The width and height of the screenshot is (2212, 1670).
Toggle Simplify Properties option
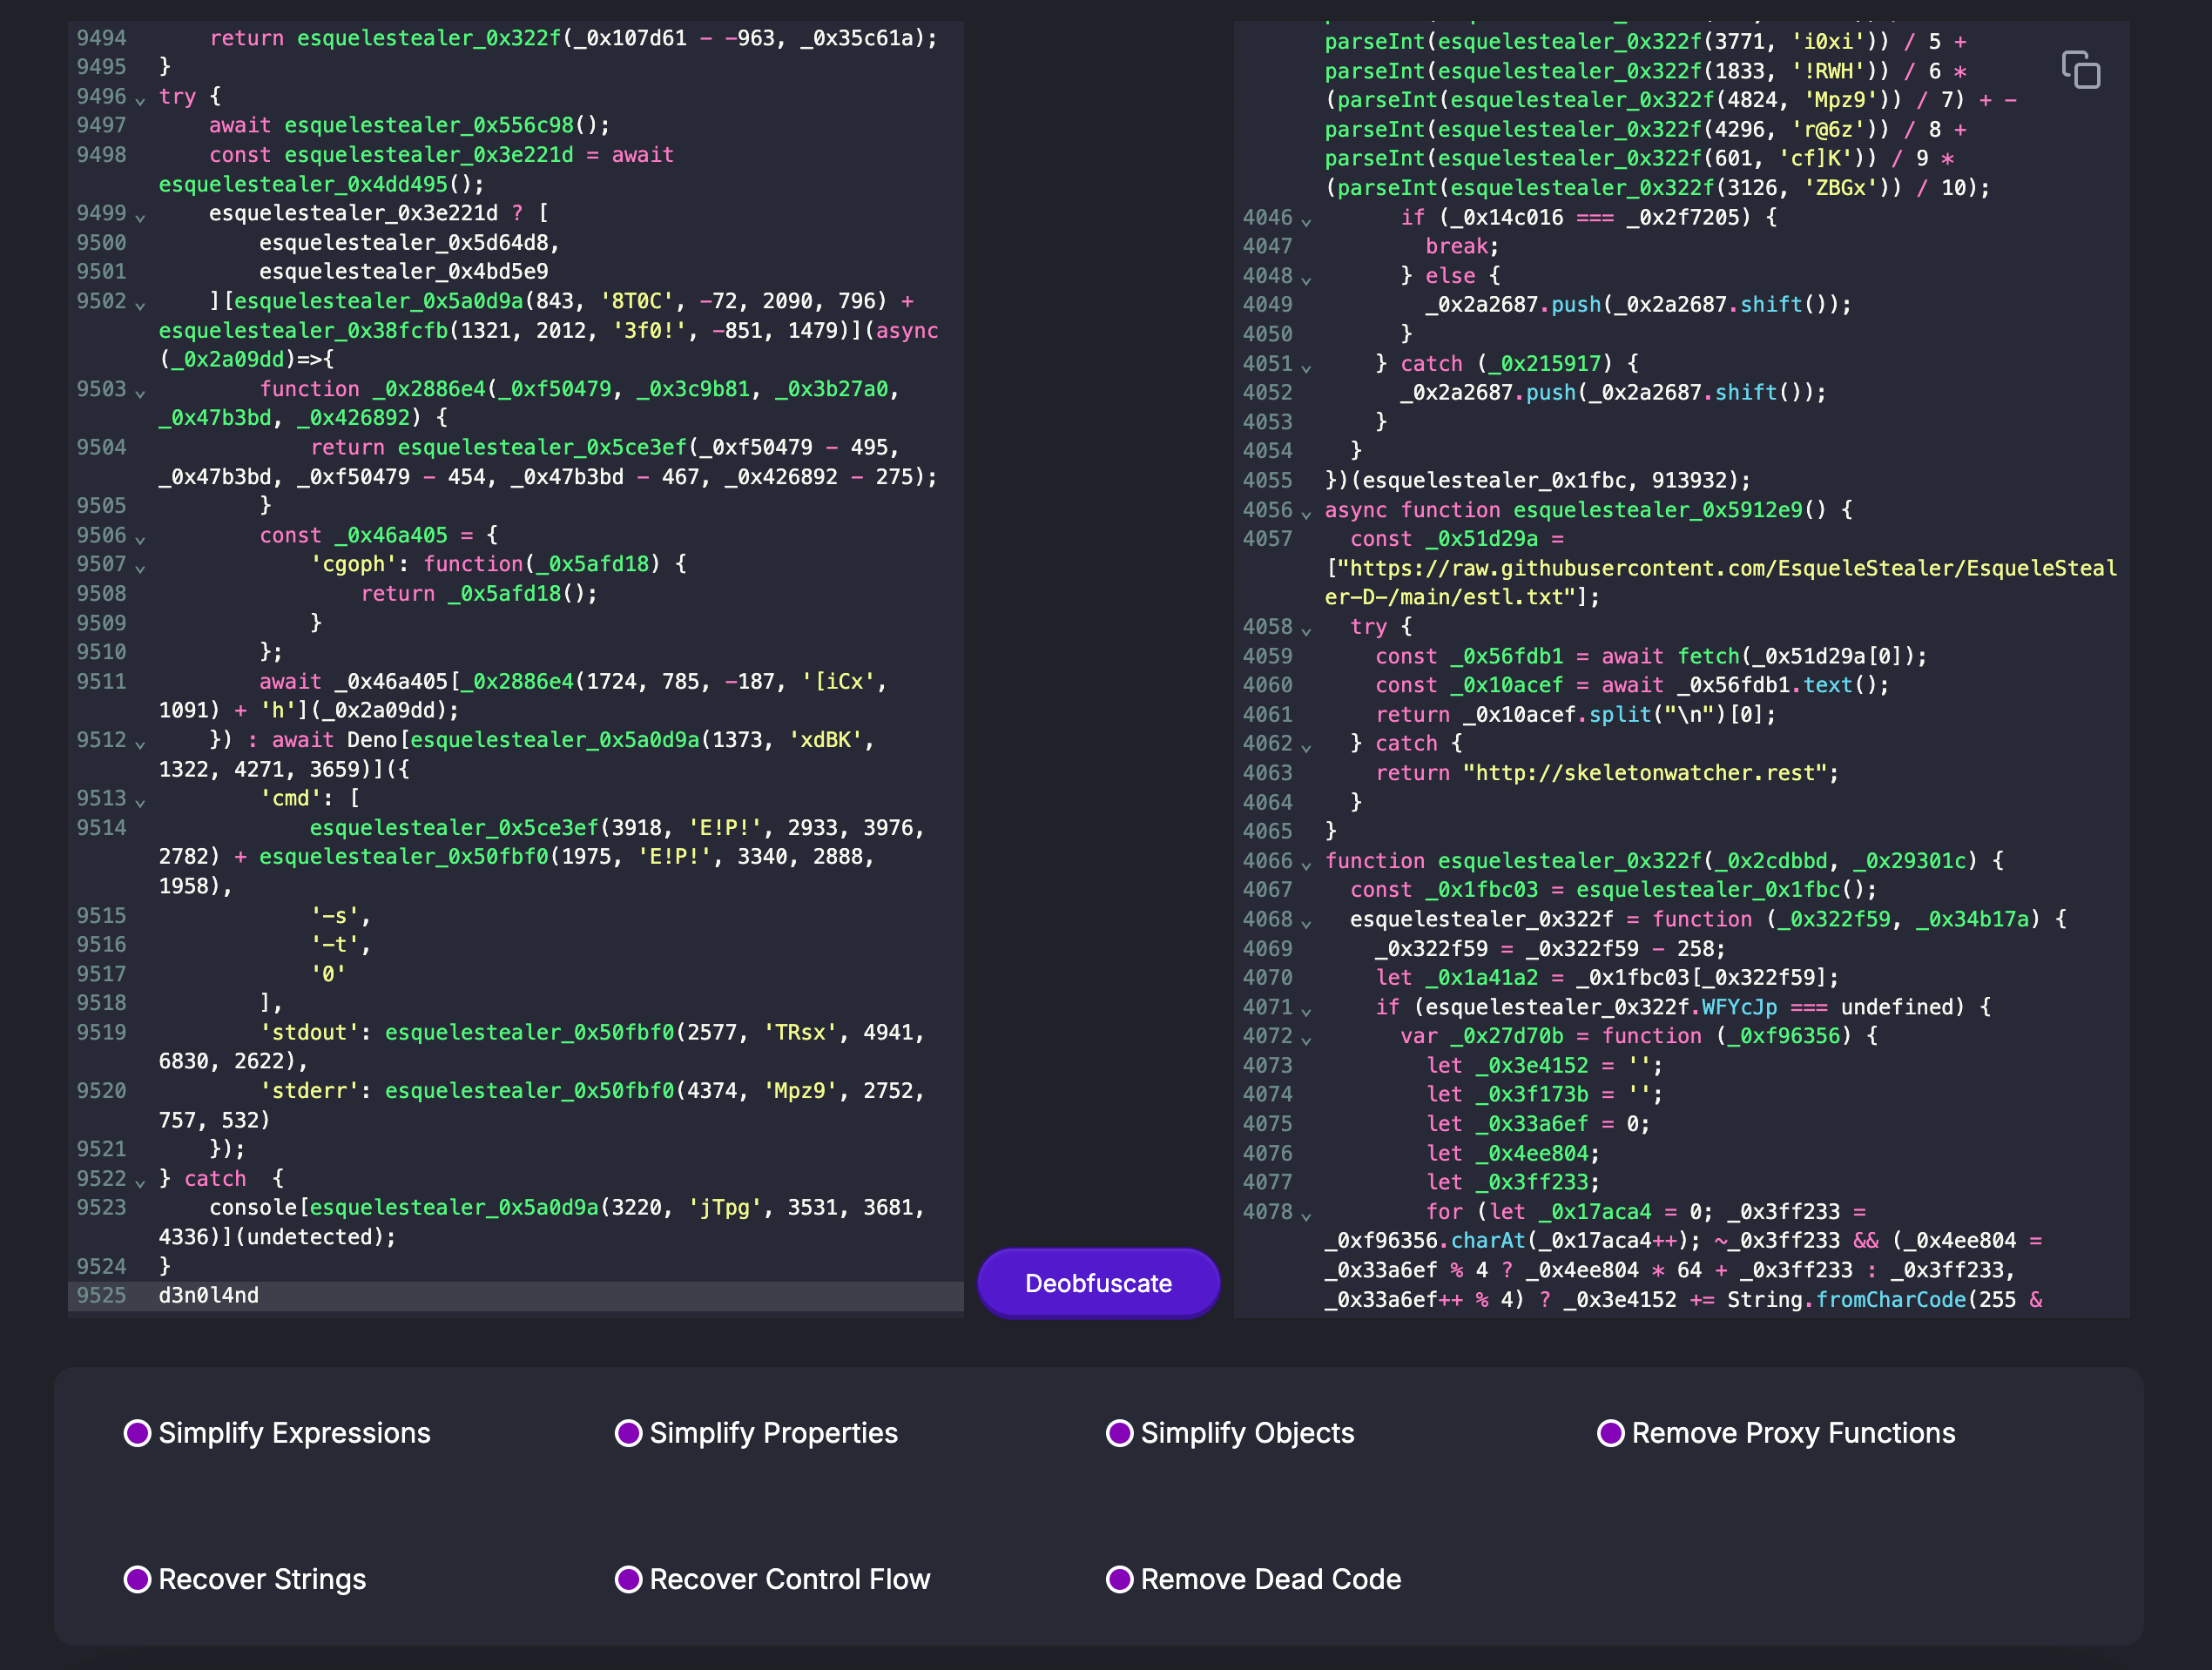[628, 1433]
